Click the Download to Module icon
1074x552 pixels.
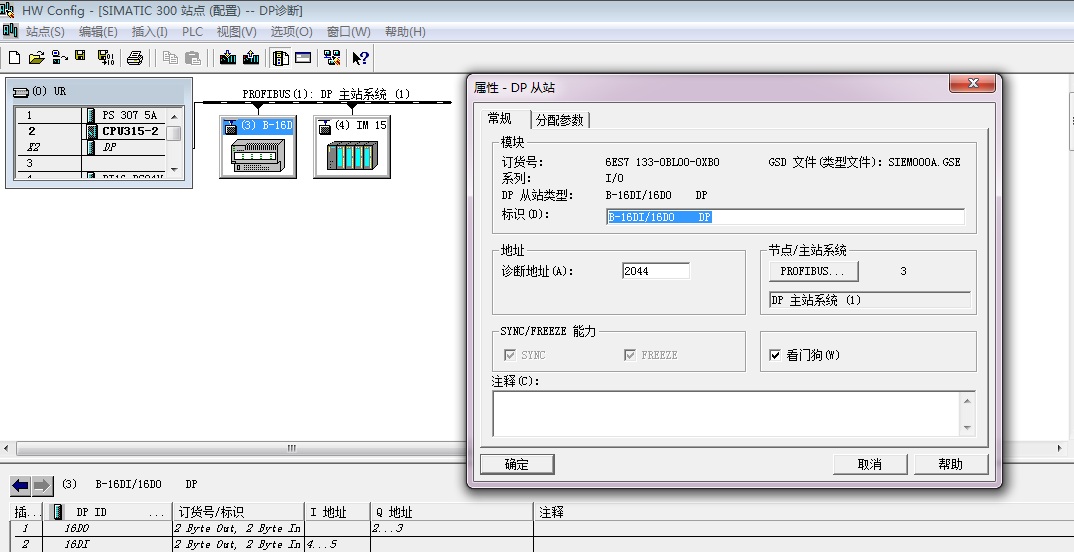[228, 58]
